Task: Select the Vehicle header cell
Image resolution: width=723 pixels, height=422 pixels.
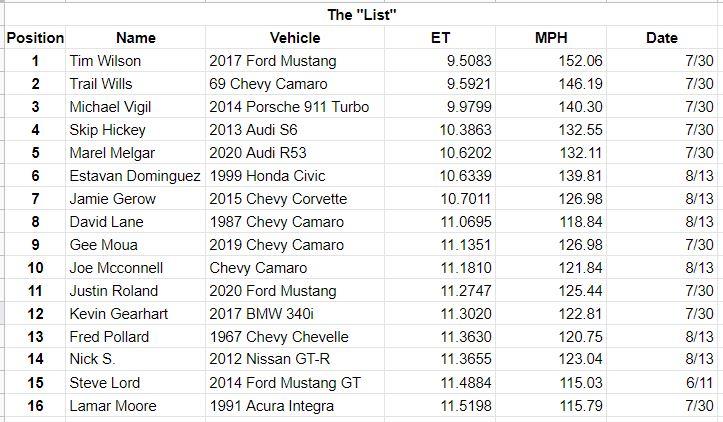Action: [295, 37]
